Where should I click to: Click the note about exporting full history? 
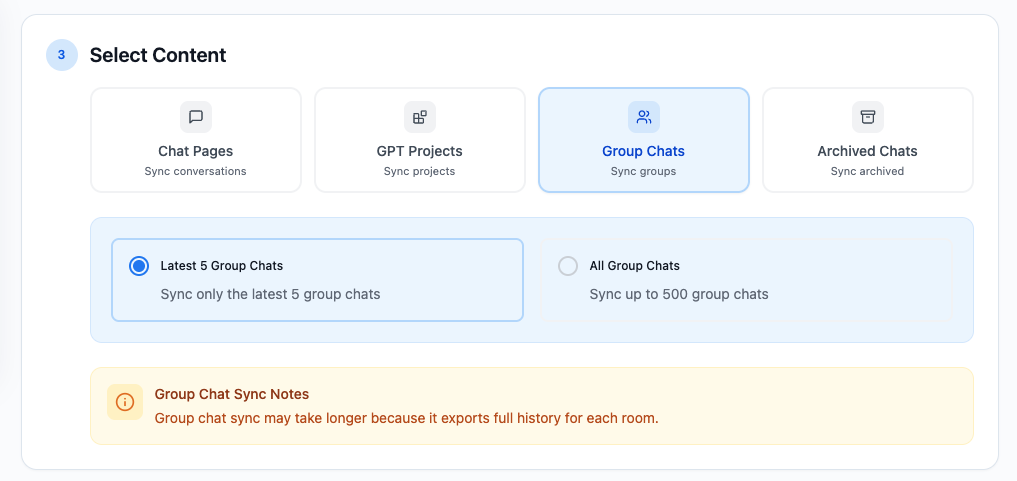coord(407,418)
